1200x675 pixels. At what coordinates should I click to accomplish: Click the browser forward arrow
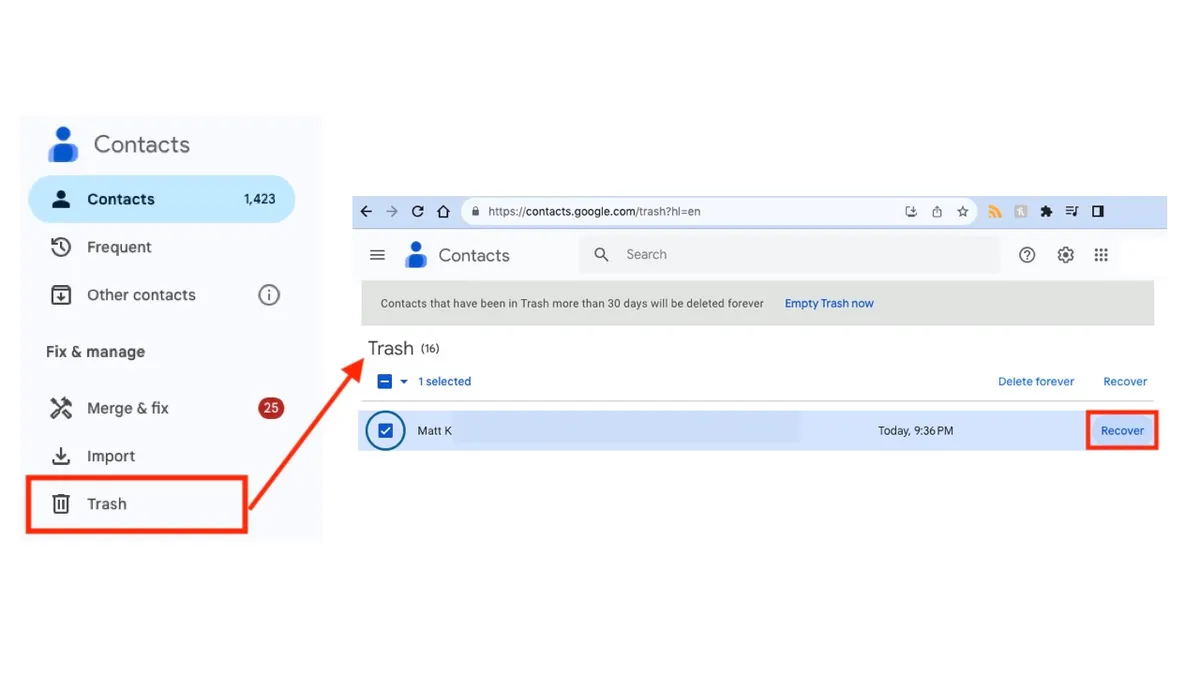pos(392,212)
